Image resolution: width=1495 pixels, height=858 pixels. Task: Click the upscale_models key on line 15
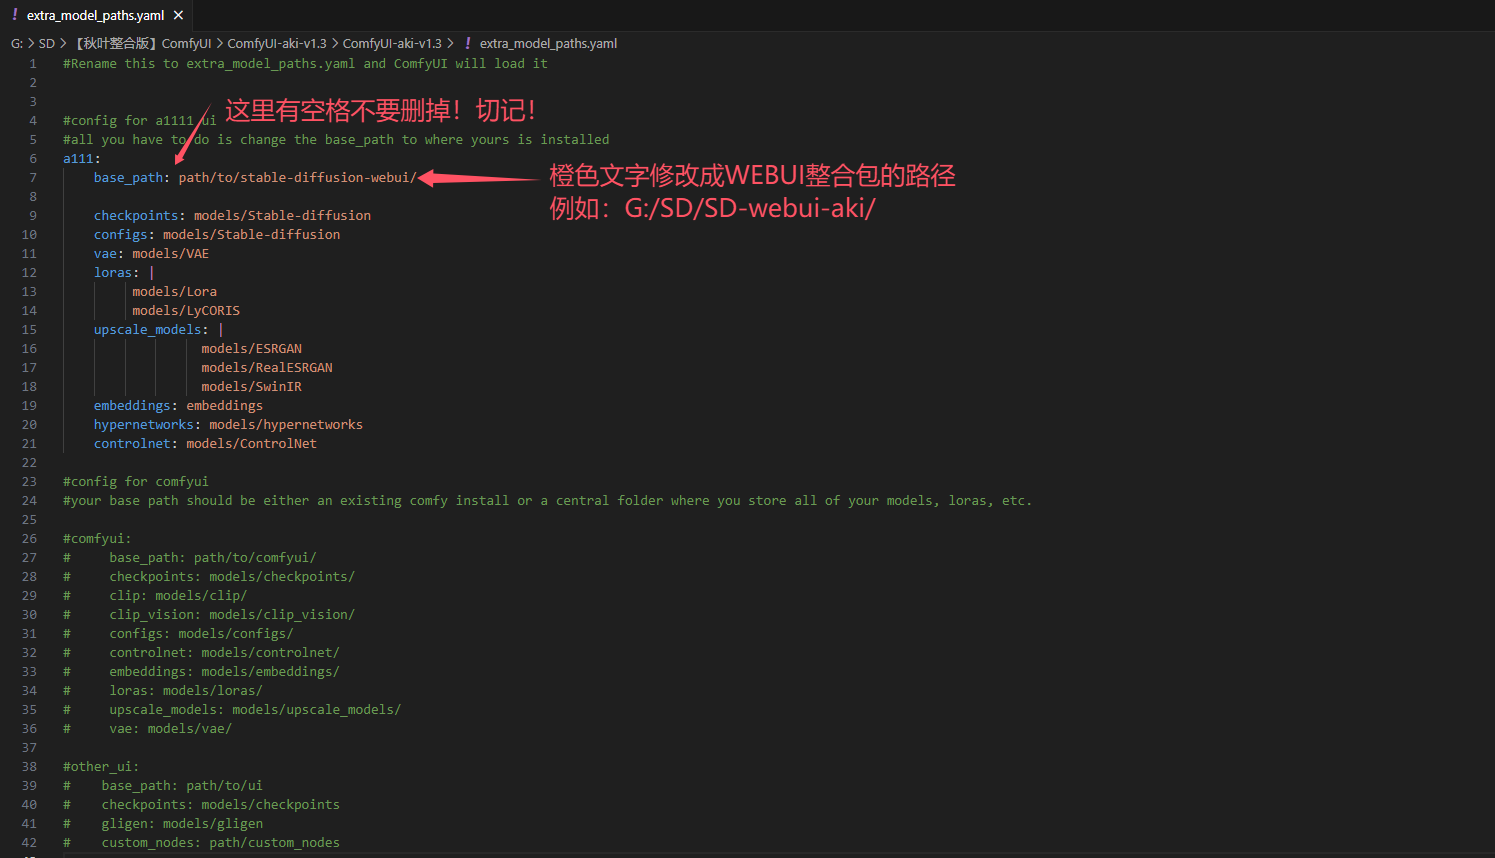[148, 329]
